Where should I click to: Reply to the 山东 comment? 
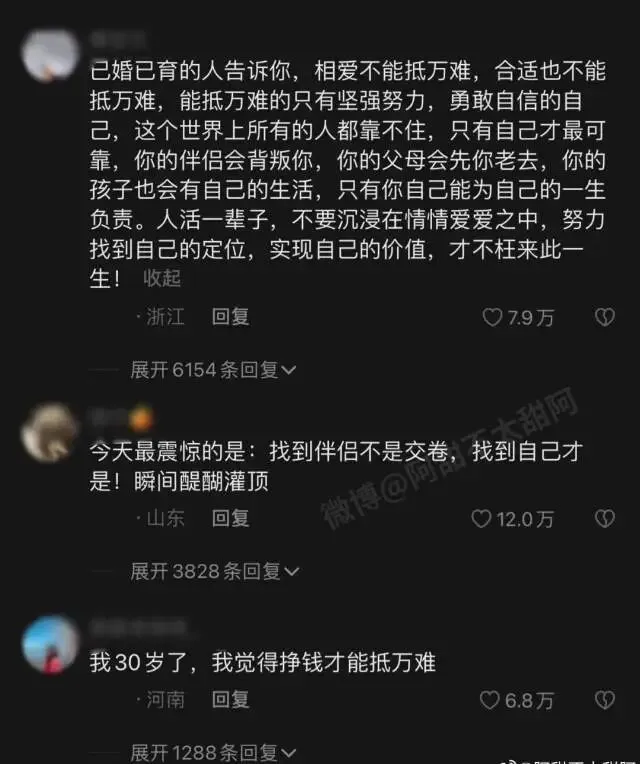click(x=230, y=518)
